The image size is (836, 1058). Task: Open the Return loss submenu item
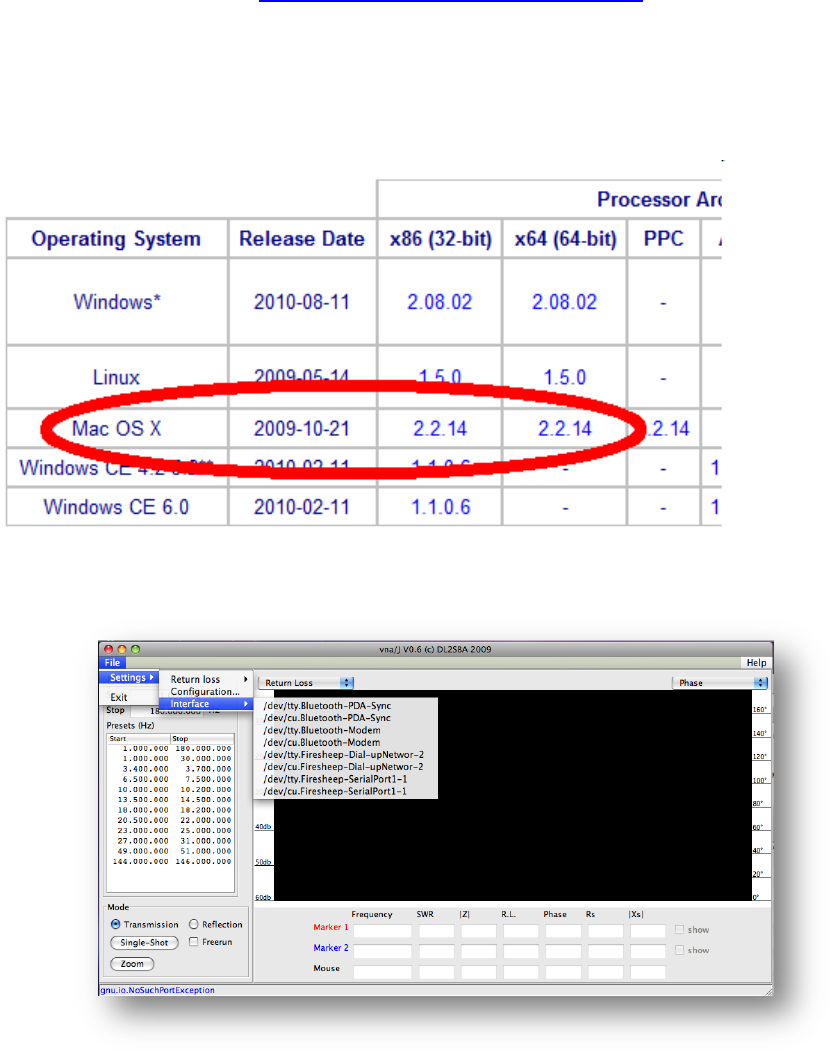point(206,679)
